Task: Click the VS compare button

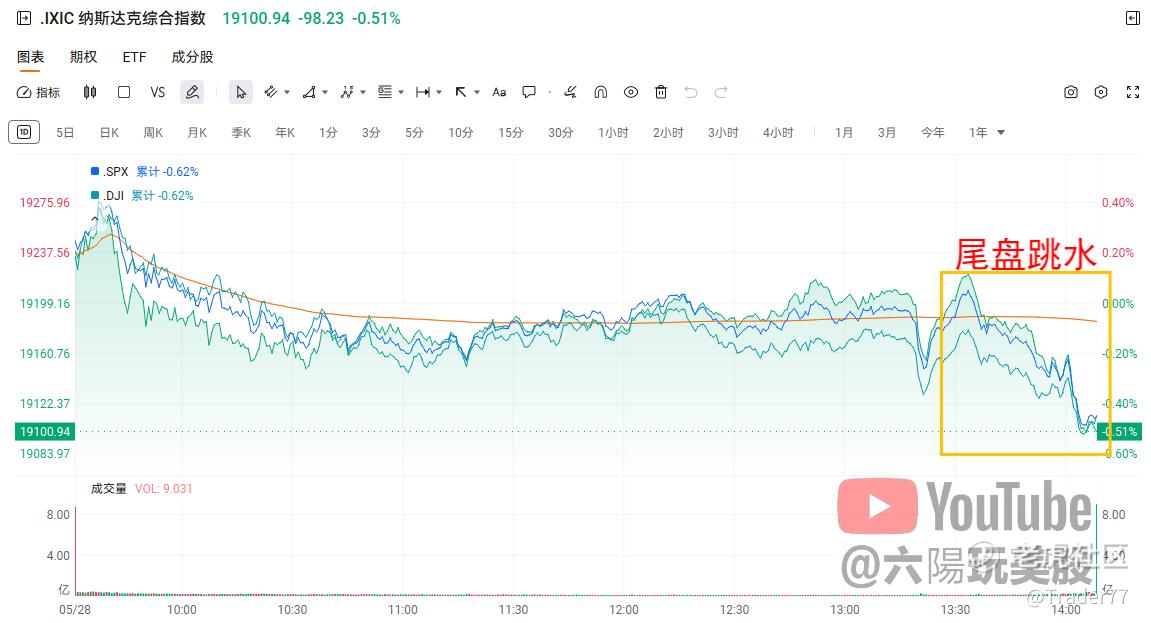Action: tap(157, 92)
